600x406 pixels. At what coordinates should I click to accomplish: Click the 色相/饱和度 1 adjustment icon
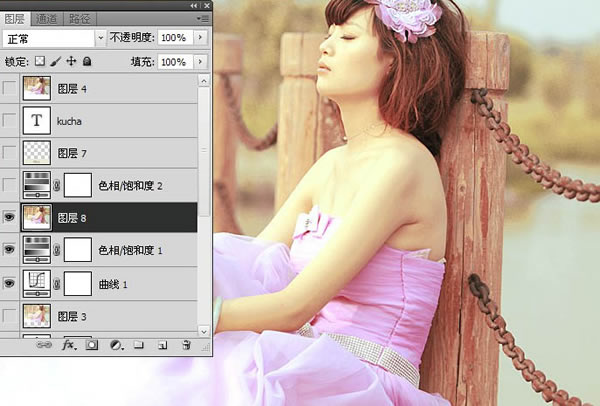(36, 250)
